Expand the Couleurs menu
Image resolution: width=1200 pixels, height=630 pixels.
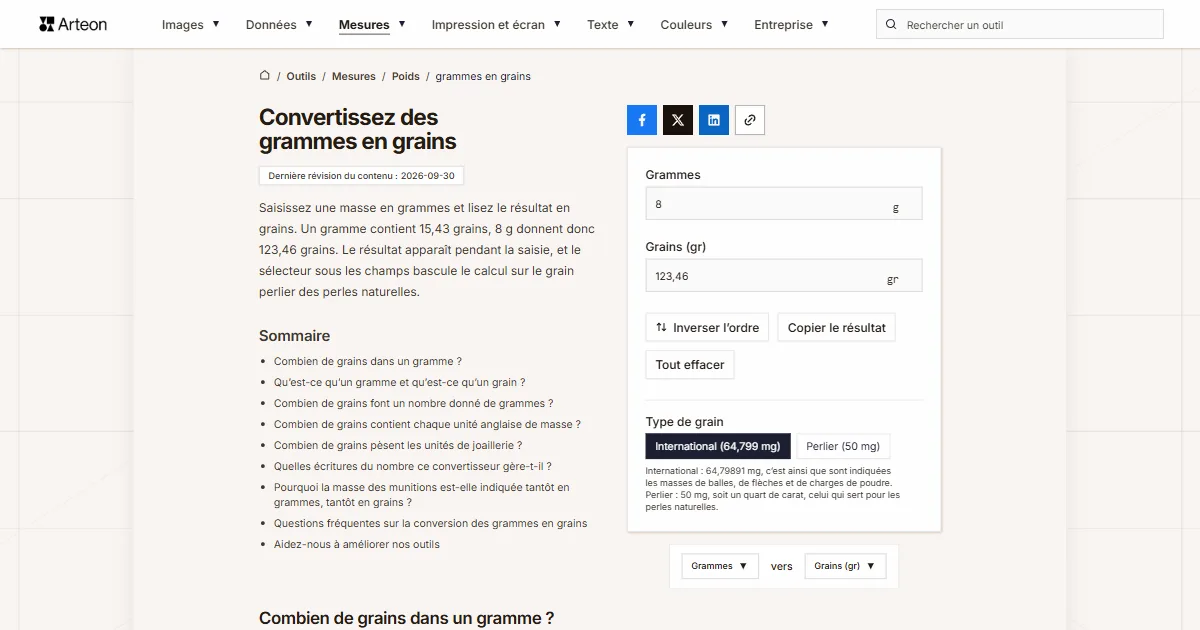click(x=694, y=25)
